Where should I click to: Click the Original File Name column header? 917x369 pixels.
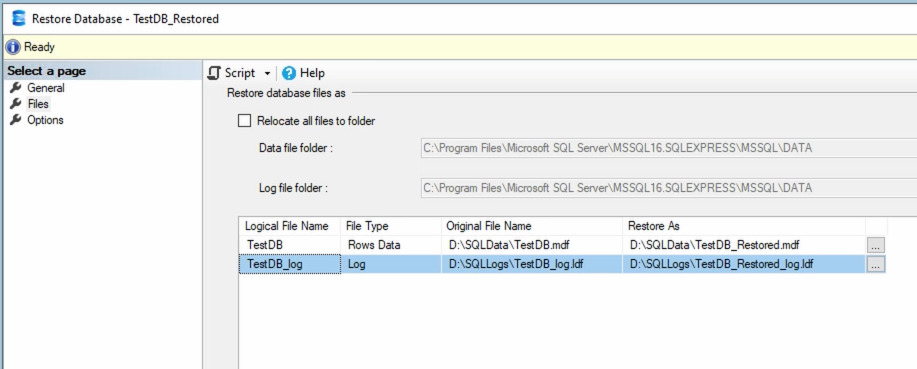click(x=532, y=226)
